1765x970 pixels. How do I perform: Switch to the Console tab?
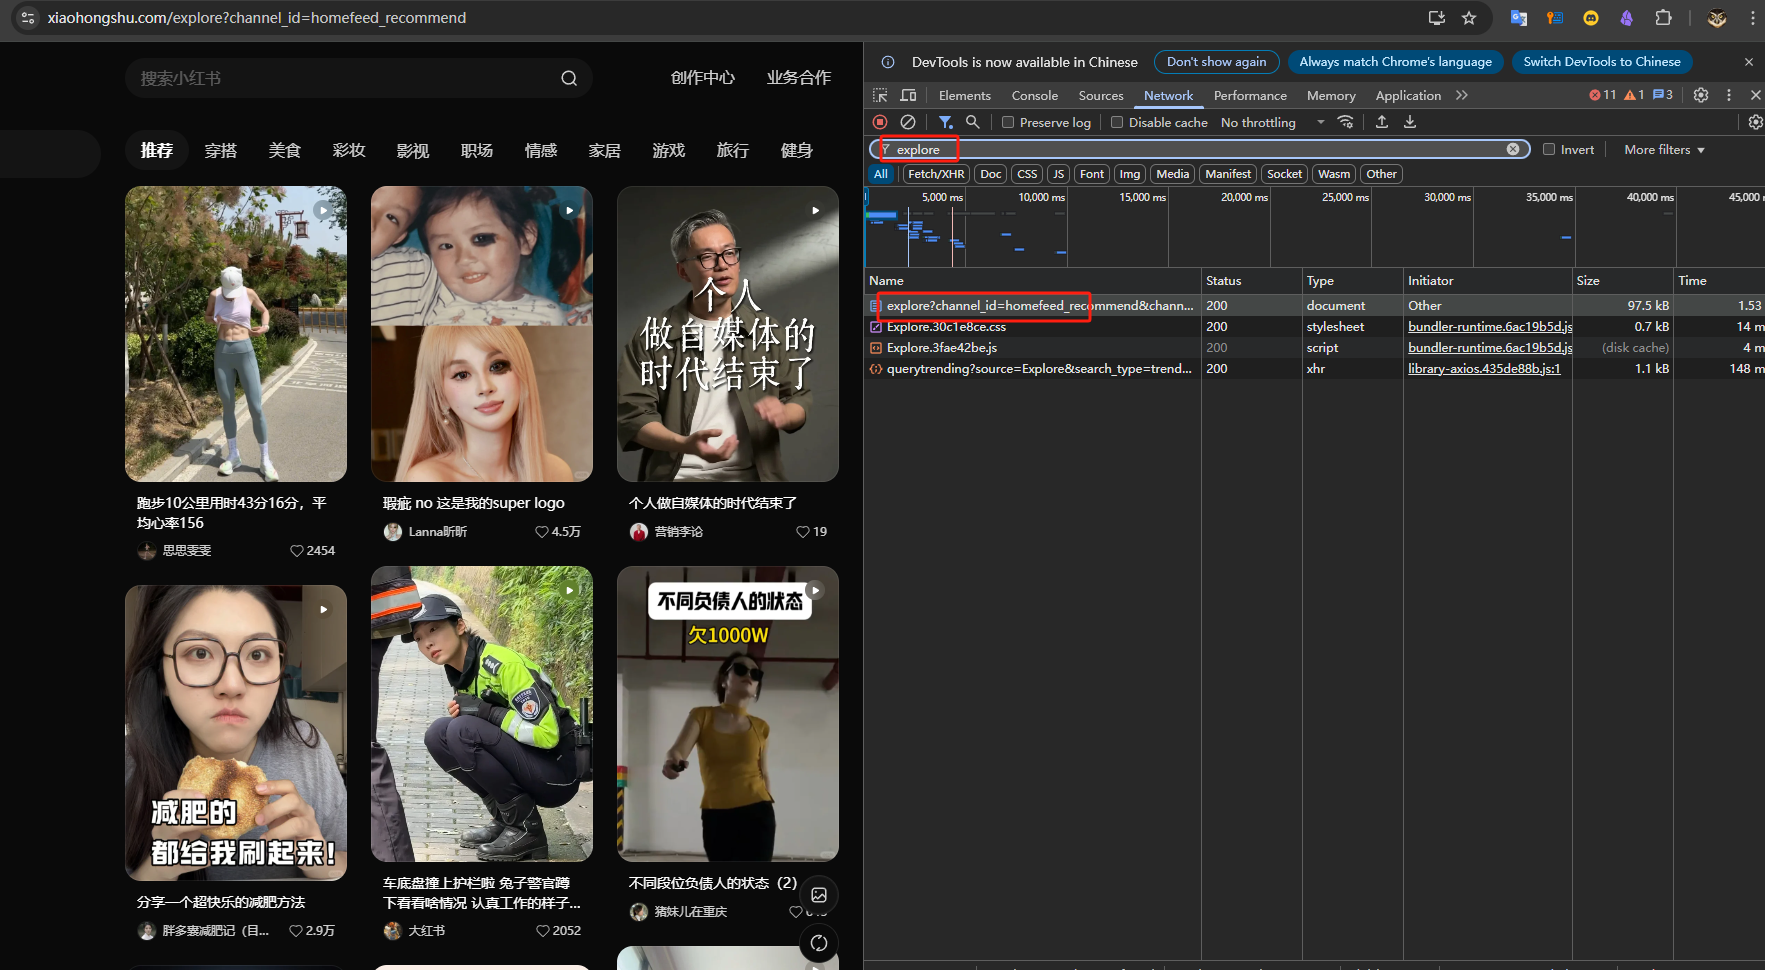click(x=1034, y=95)
